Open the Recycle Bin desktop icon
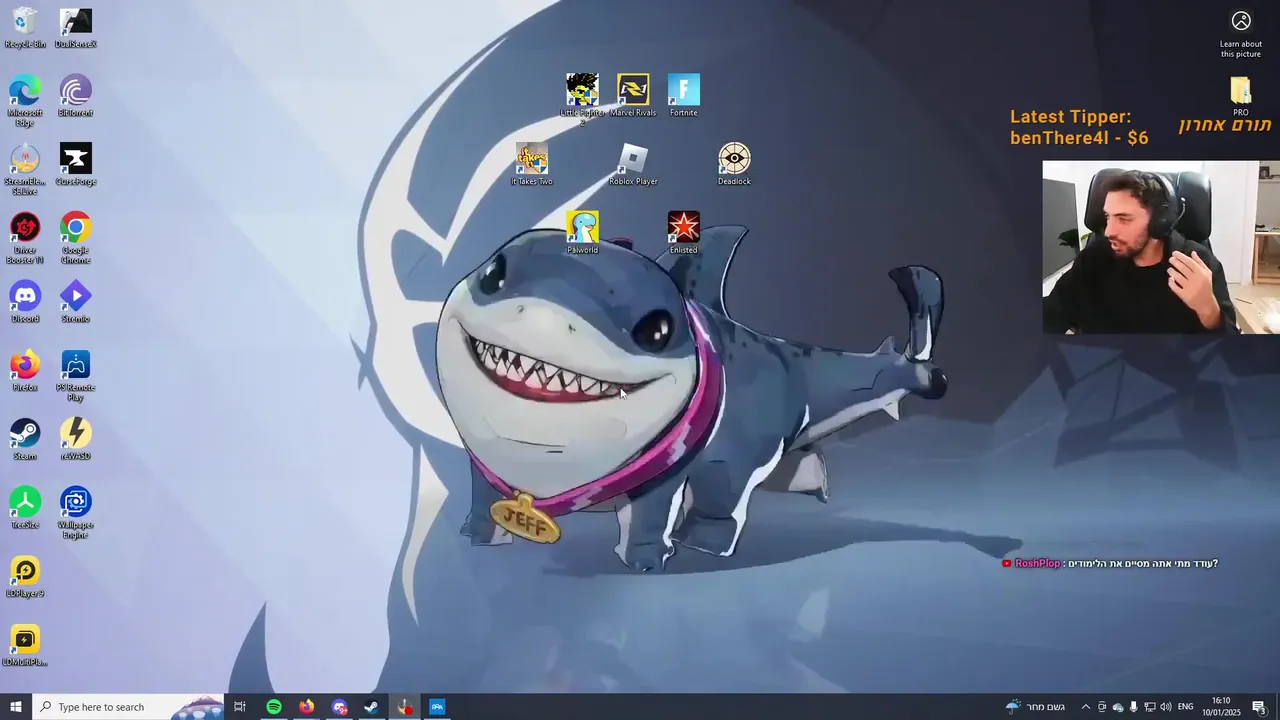Viewport: 1280px width, 720px height. (25, 28)
